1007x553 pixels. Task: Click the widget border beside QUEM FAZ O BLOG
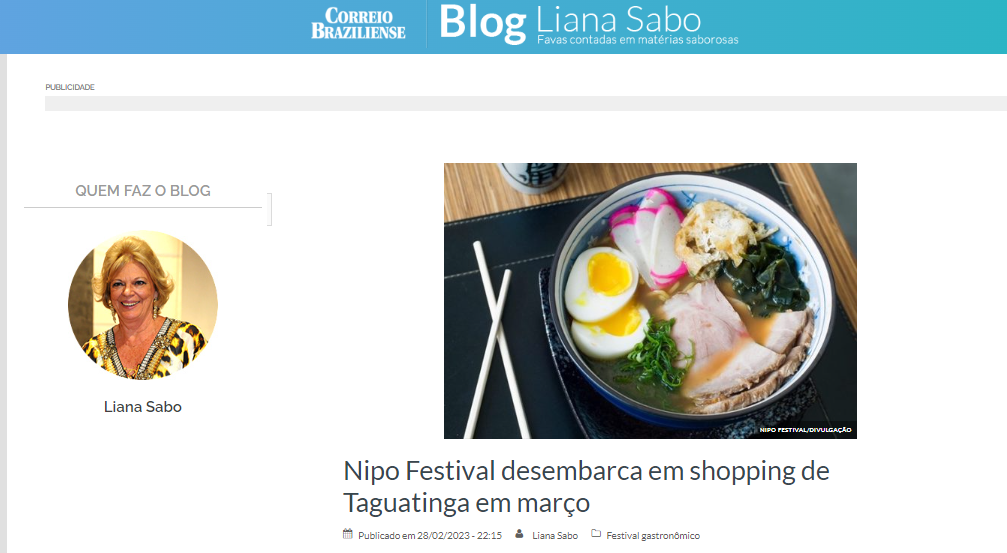[270, 209]
